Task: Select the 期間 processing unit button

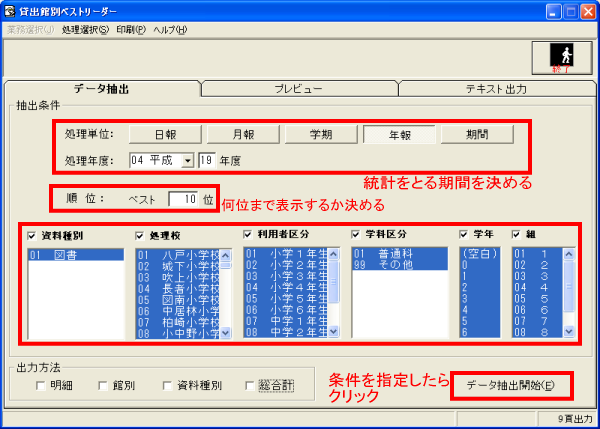Action: coord(477,135)
